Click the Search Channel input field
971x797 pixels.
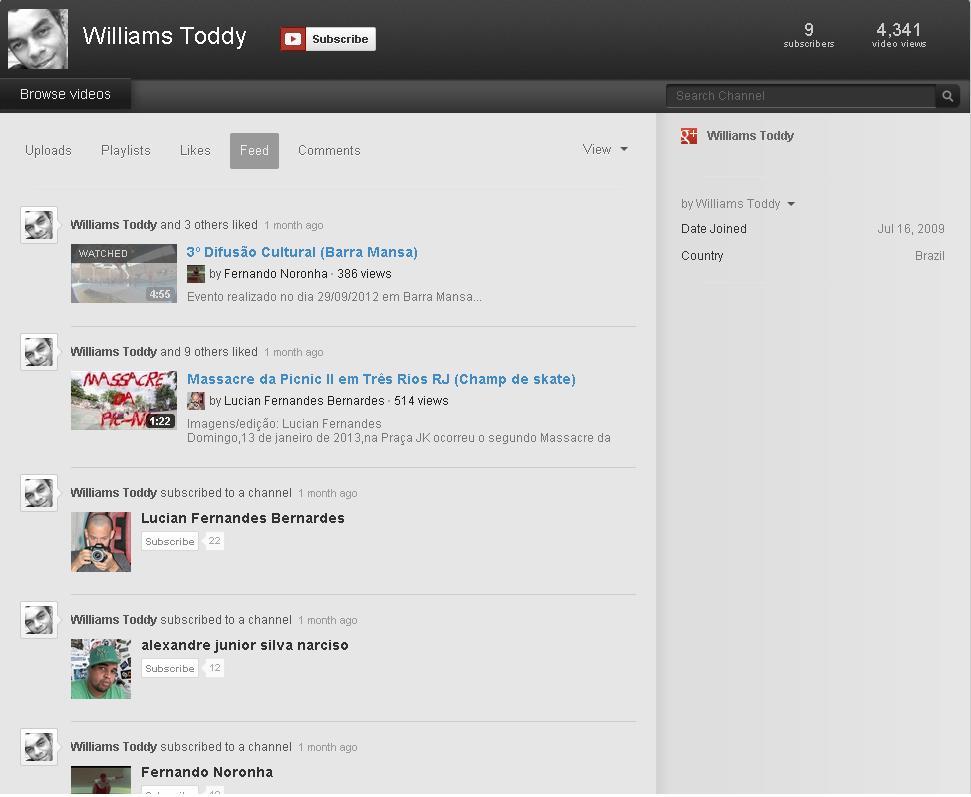pos(800,96)
